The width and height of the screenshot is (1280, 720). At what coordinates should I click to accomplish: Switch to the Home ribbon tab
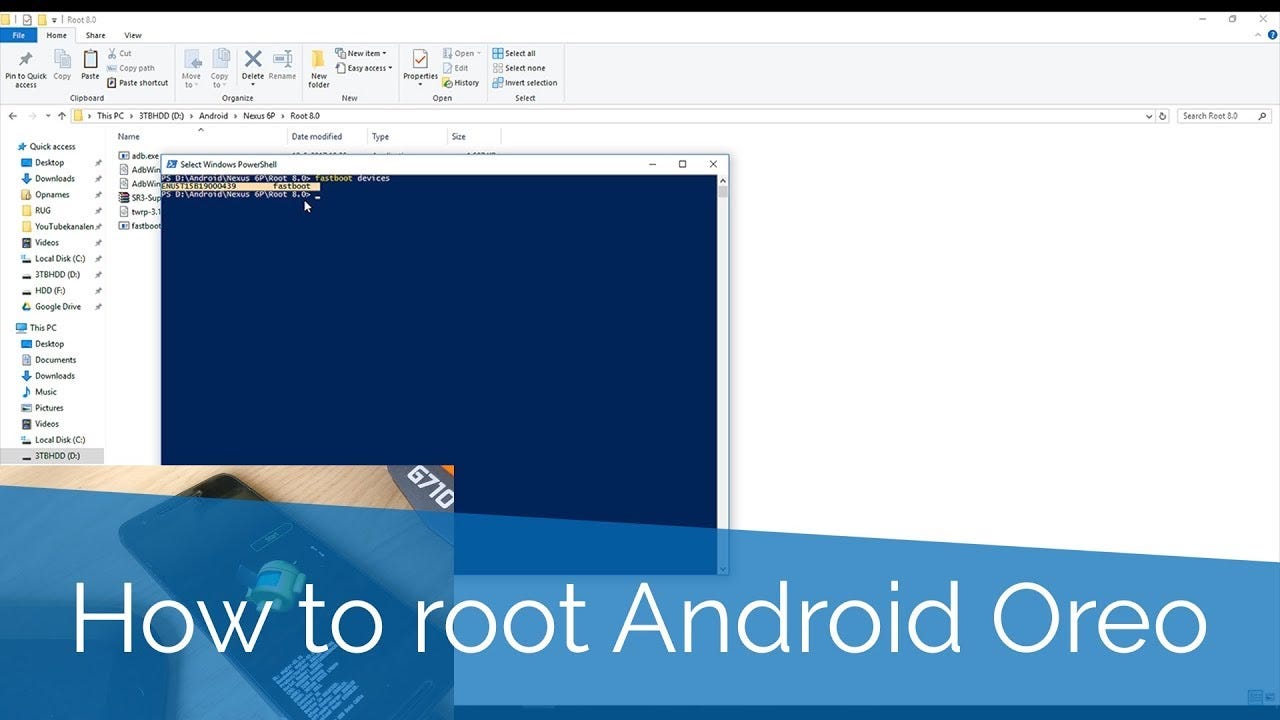57,35
